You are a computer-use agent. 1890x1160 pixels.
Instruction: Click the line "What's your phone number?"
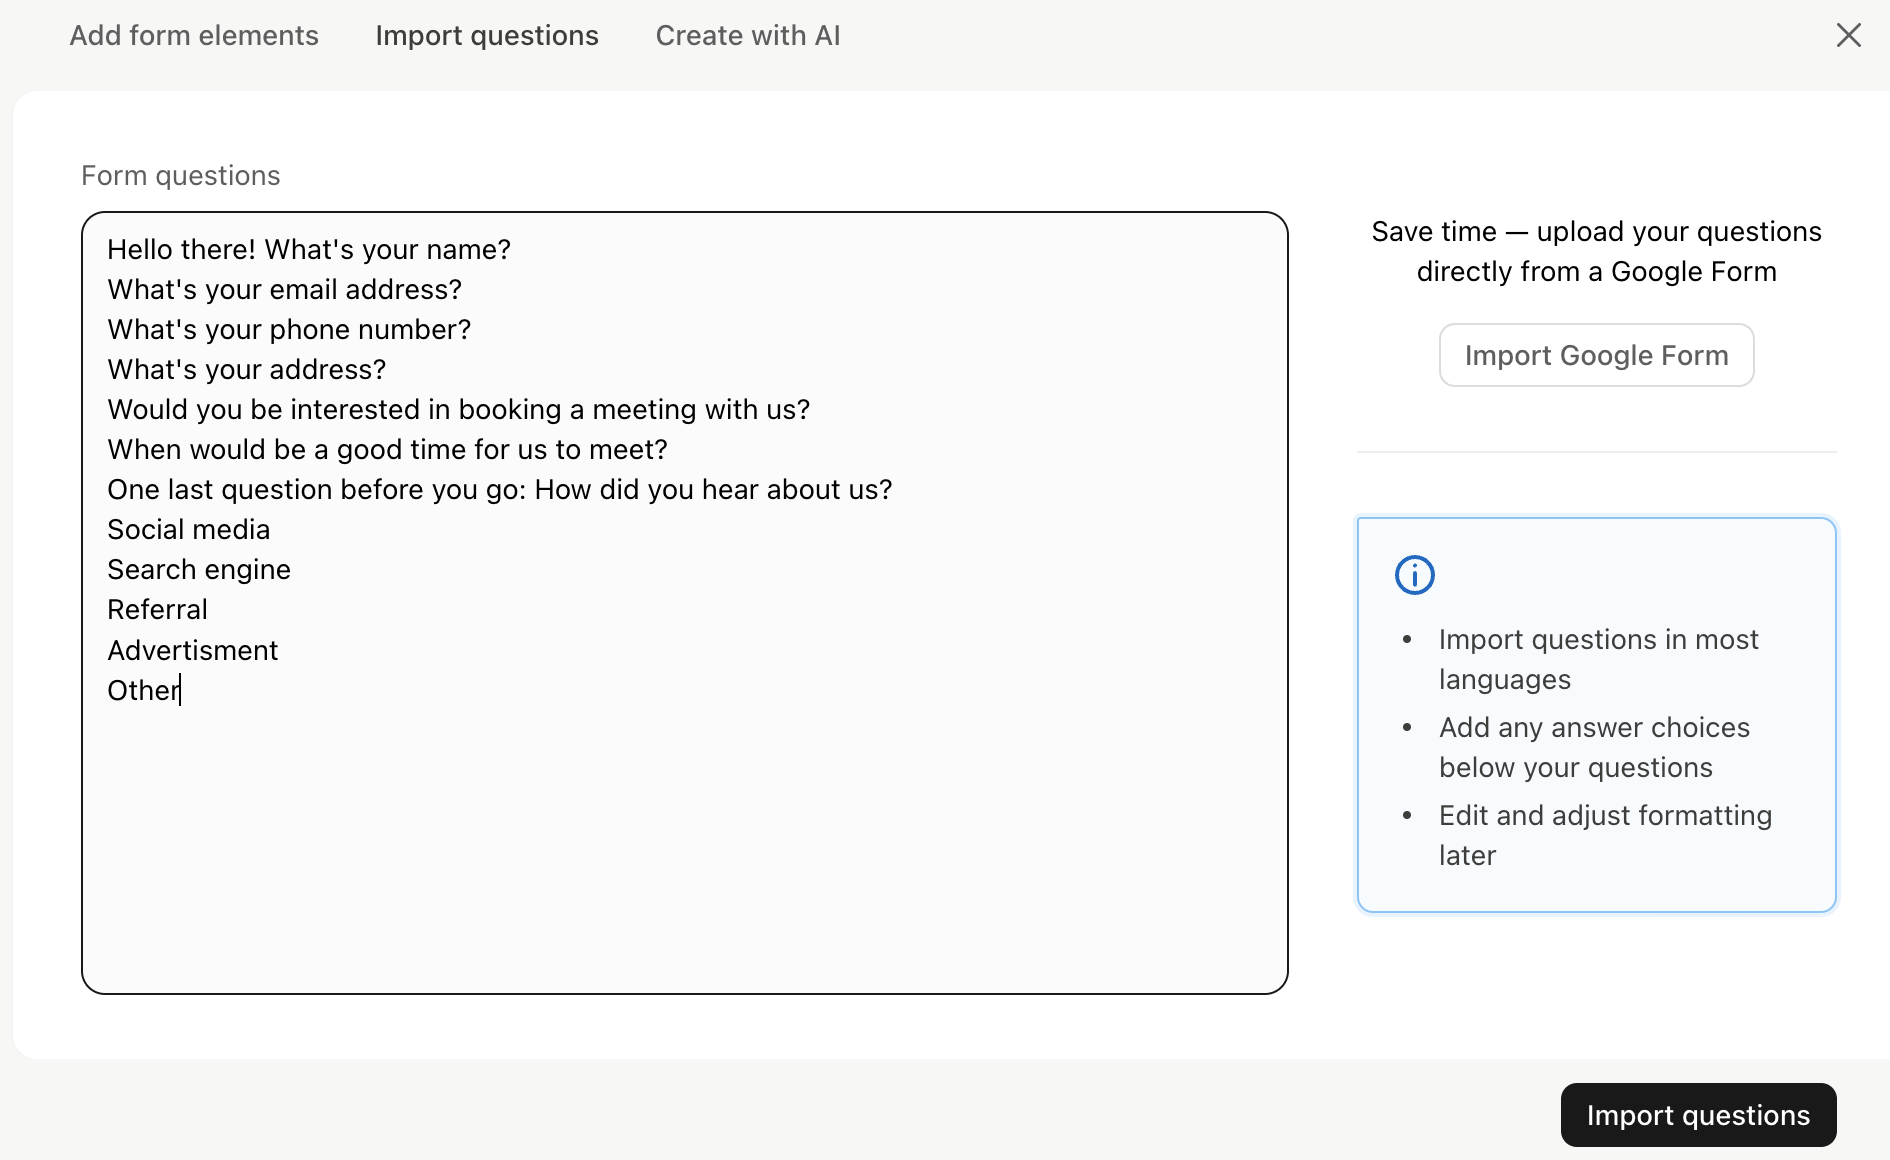[289, 329]
